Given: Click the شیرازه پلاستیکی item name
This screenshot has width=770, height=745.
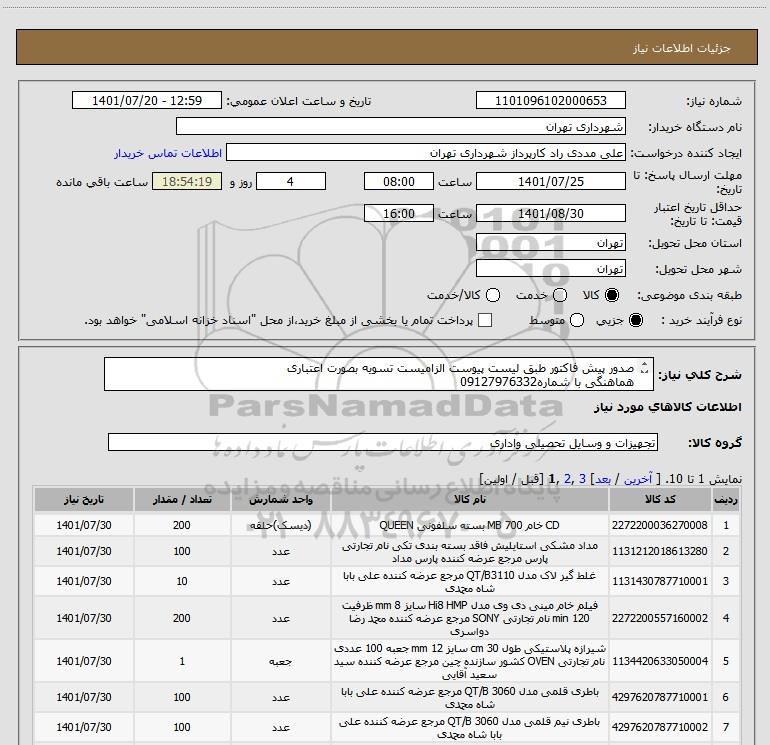Looking at the screenshot, I should coord(469,661).
